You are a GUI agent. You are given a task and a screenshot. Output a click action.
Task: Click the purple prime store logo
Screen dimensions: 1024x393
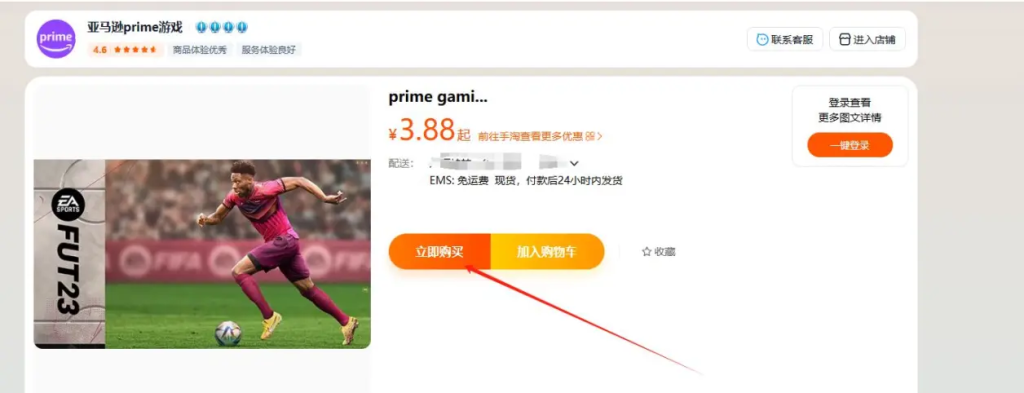click(56, 39)
